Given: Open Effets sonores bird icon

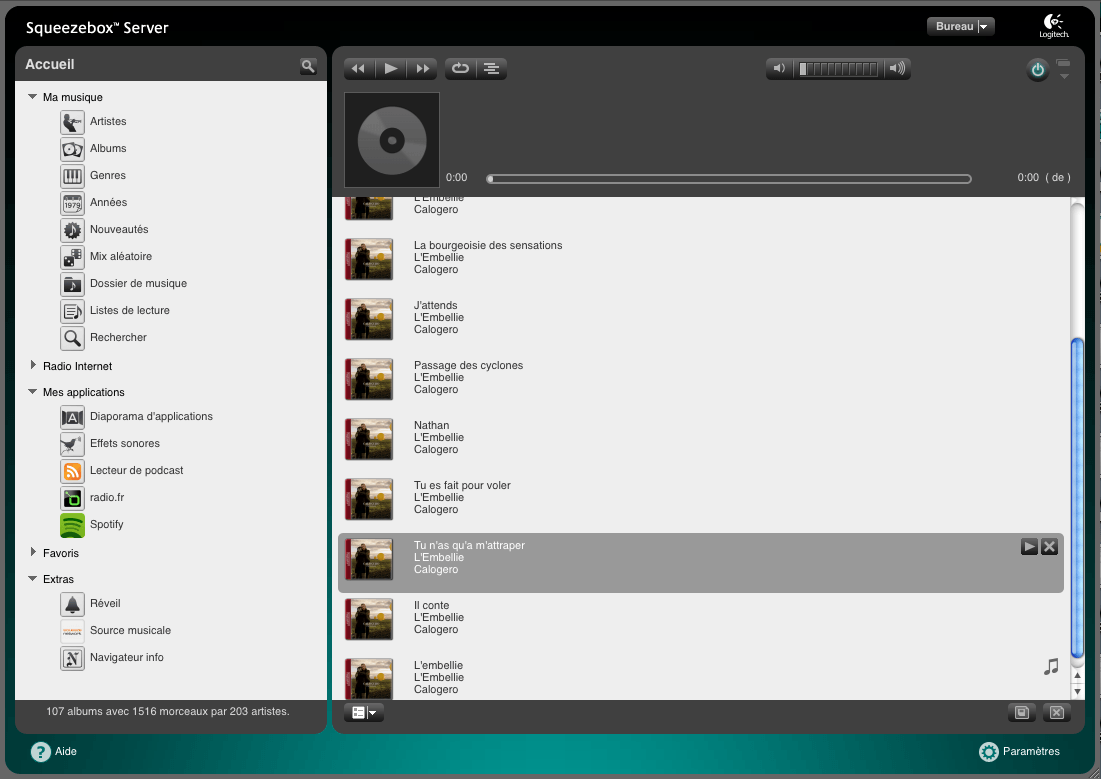Looking at the screenshot, I should point(72,444).
